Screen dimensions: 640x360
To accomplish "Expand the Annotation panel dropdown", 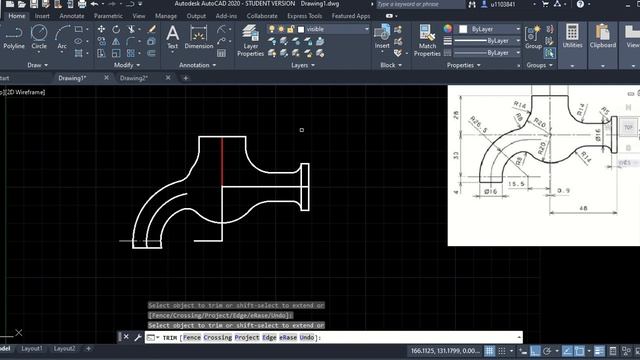I will point(198,65).
